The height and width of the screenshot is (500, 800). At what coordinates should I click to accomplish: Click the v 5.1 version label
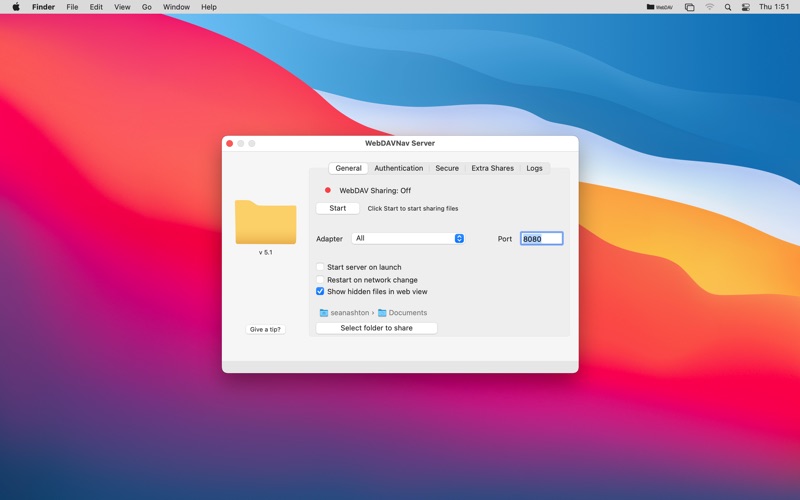pyautogui.click(x=265, y=253)
